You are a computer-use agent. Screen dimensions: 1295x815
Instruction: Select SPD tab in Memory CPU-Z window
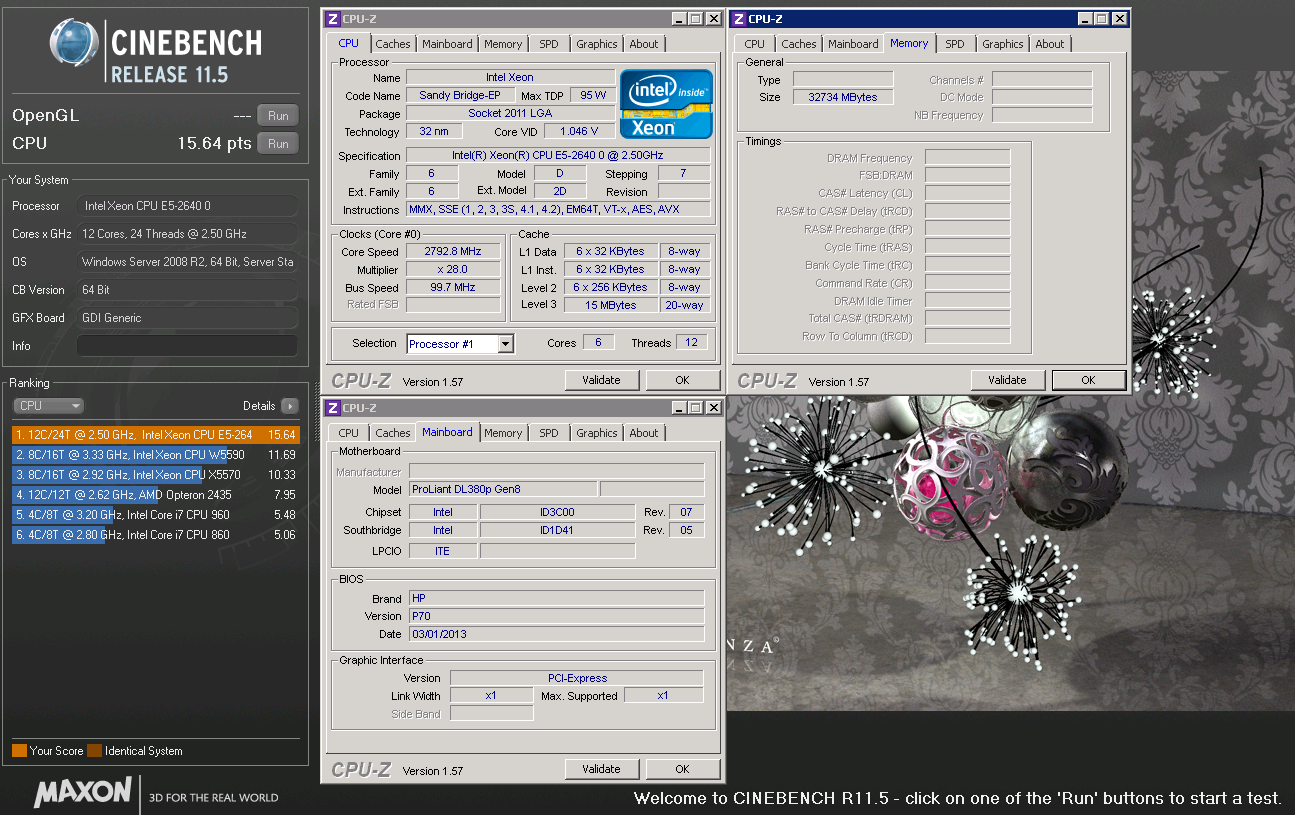point(955,44)
